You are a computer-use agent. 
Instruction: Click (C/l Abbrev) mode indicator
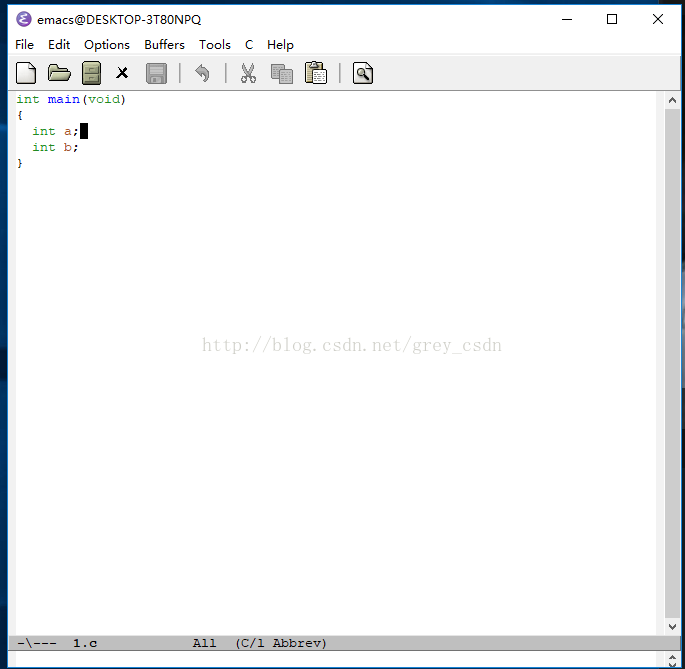pos(281,643)
